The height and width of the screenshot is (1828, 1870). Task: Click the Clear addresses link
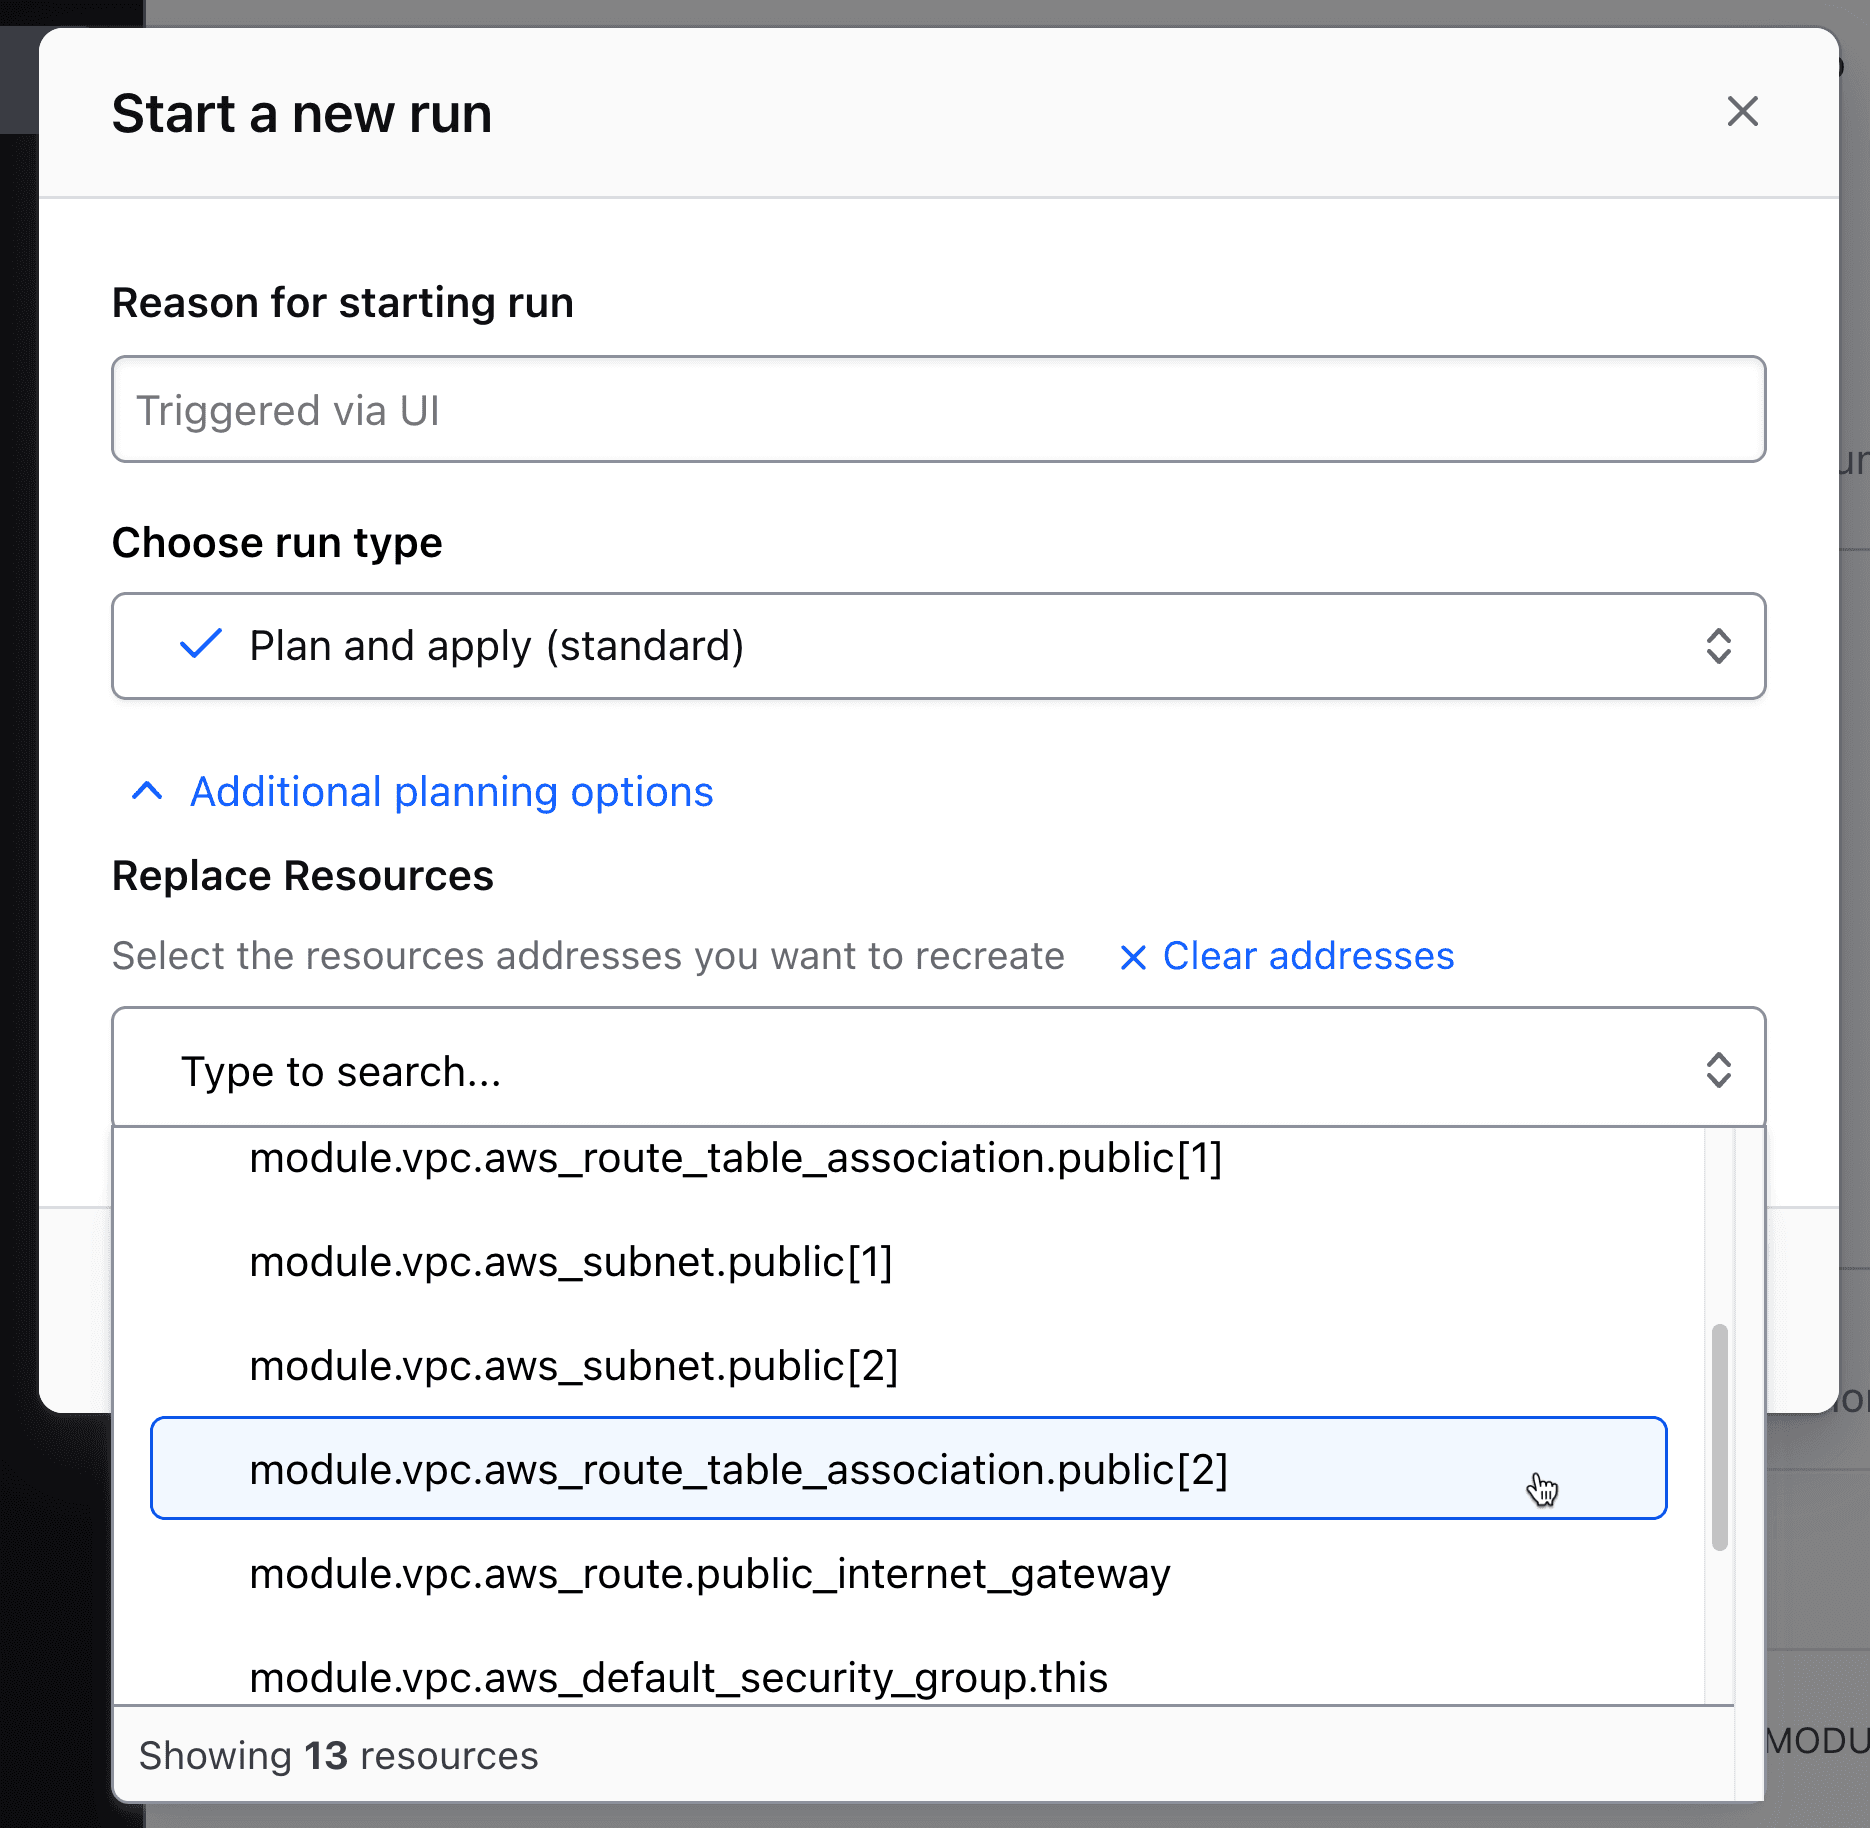click(1307, 957)
